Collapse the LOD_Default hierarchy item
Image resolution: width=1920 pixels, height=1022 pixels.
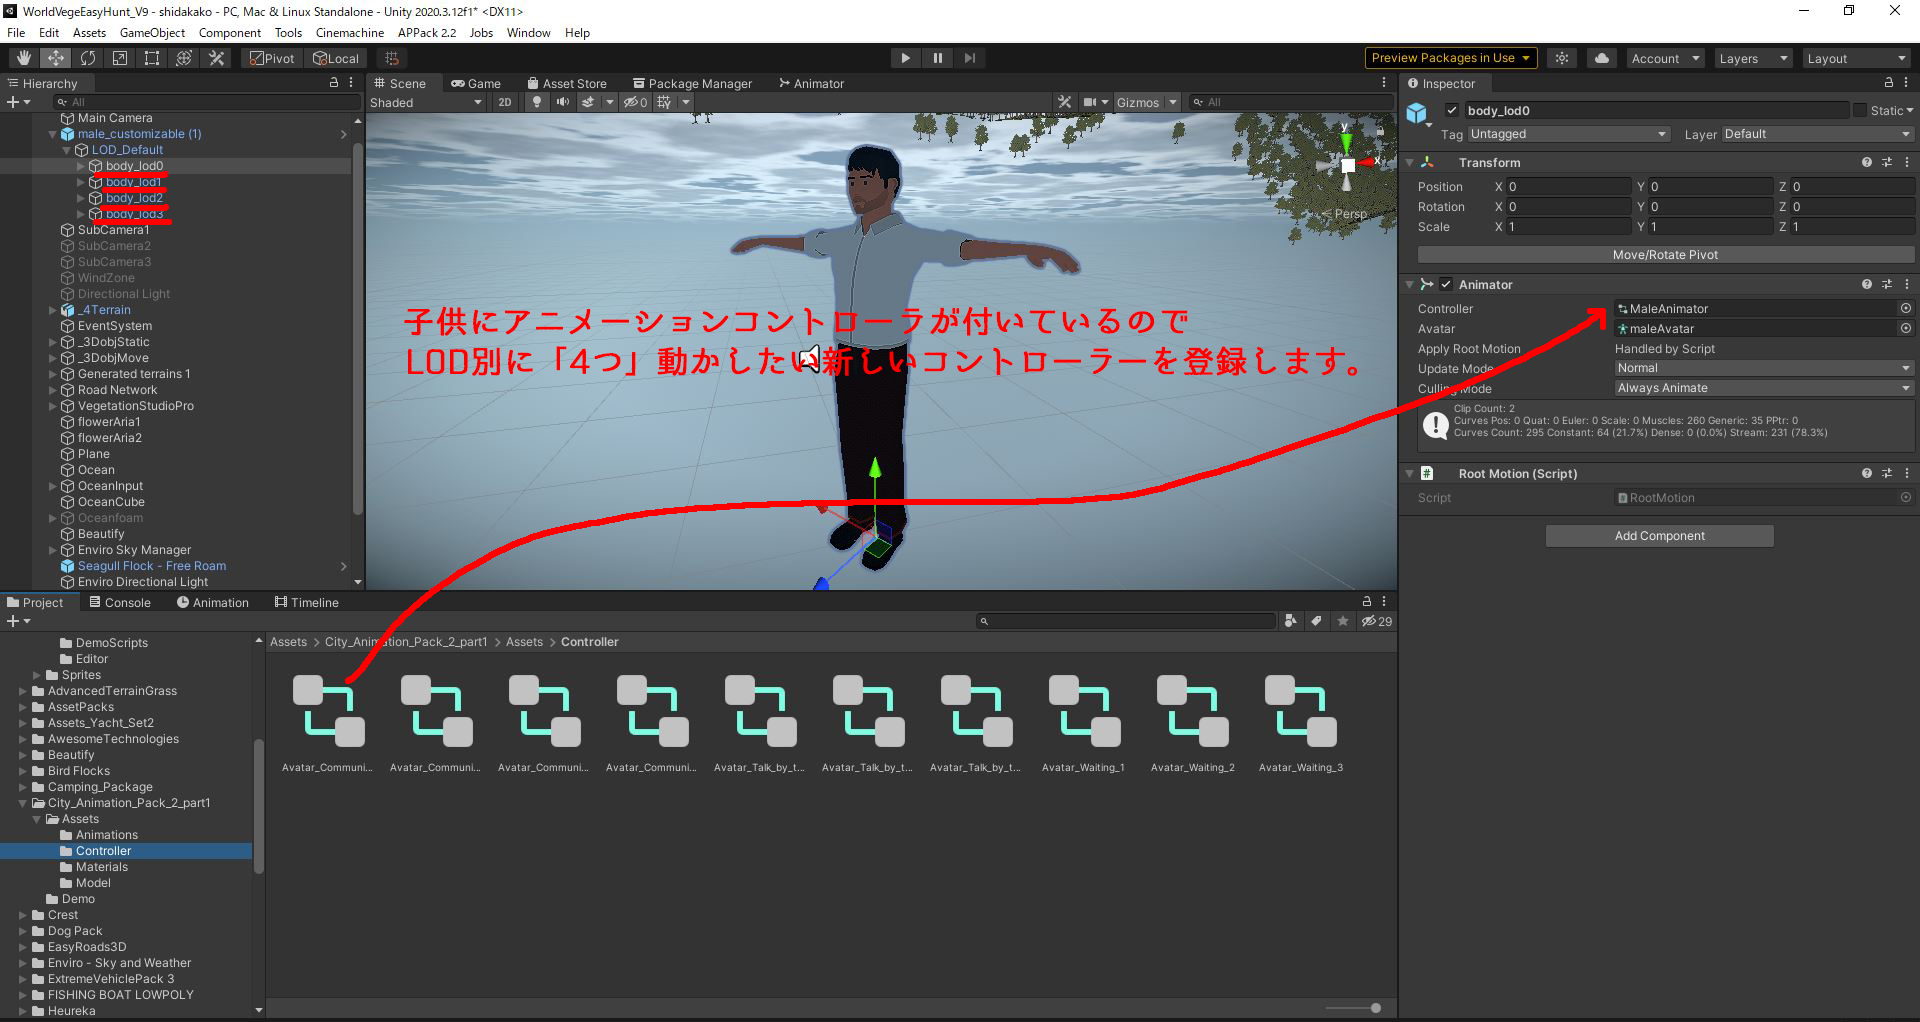(x=66, y=149)
